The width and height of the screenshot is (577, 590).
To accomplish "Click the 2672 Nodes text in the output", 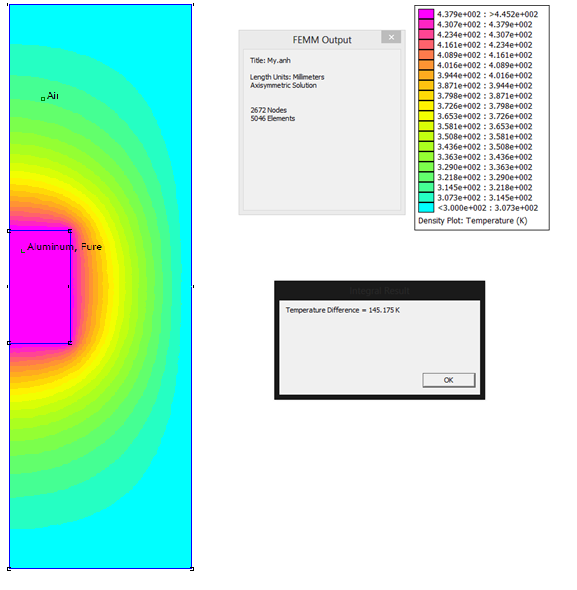I will tap(268, 110).
